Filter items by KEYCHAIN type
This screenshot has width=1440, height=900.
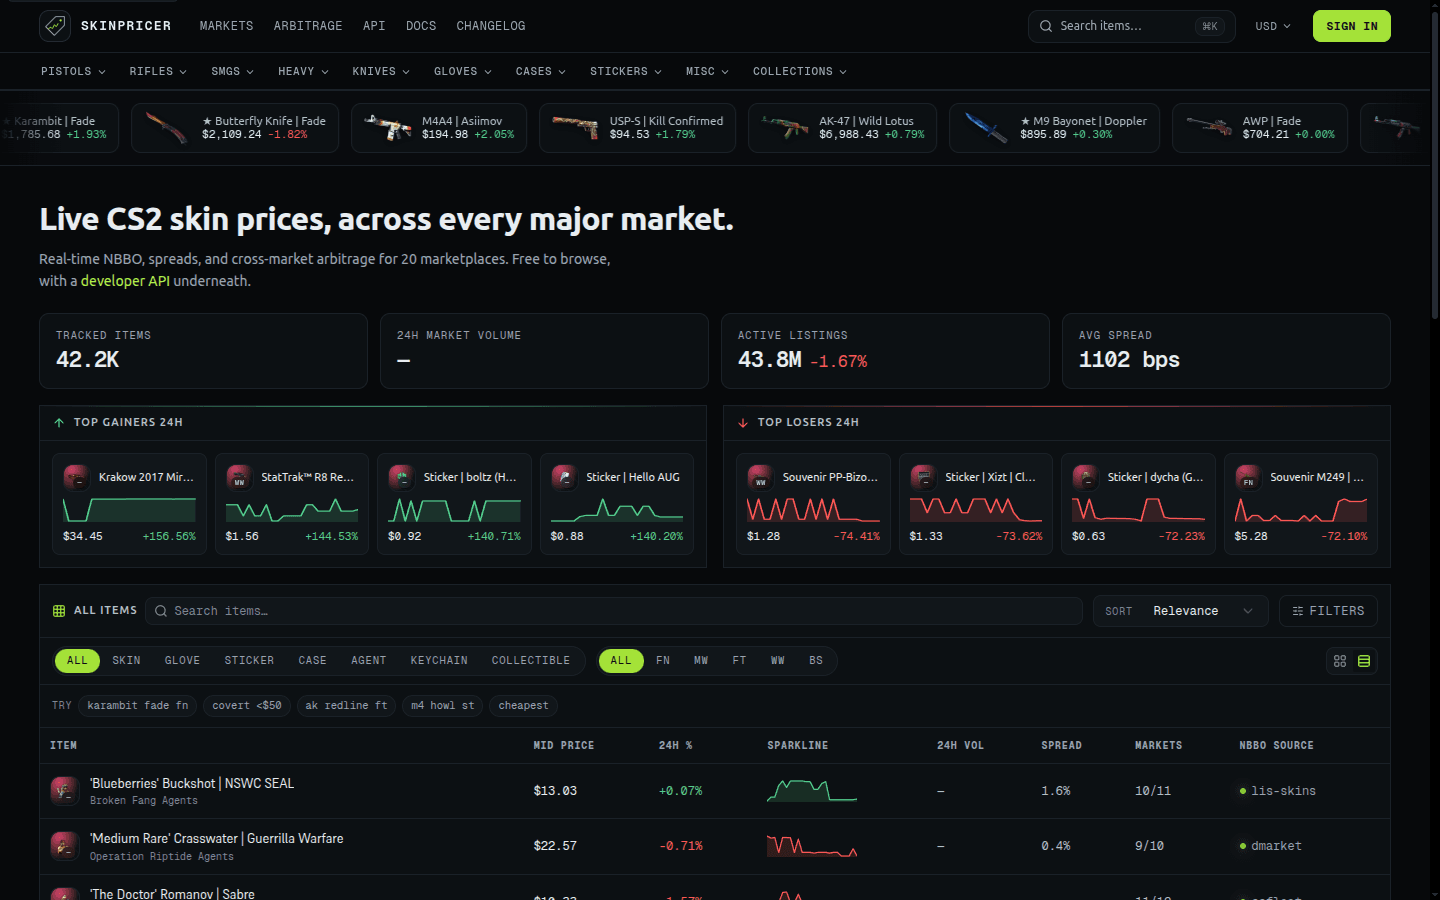tap(439, 661)
